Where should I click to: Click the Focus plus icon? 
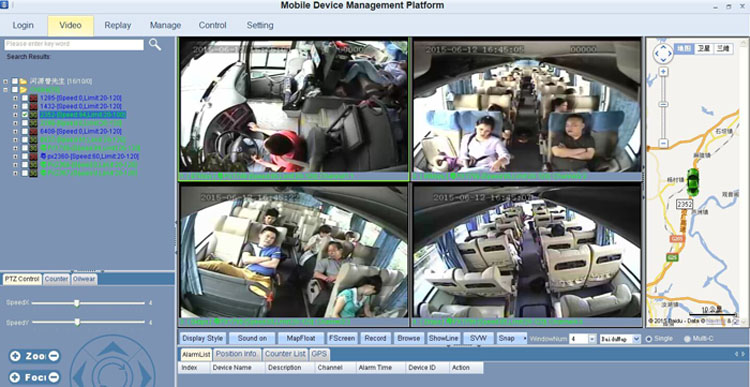coord(15,377)
